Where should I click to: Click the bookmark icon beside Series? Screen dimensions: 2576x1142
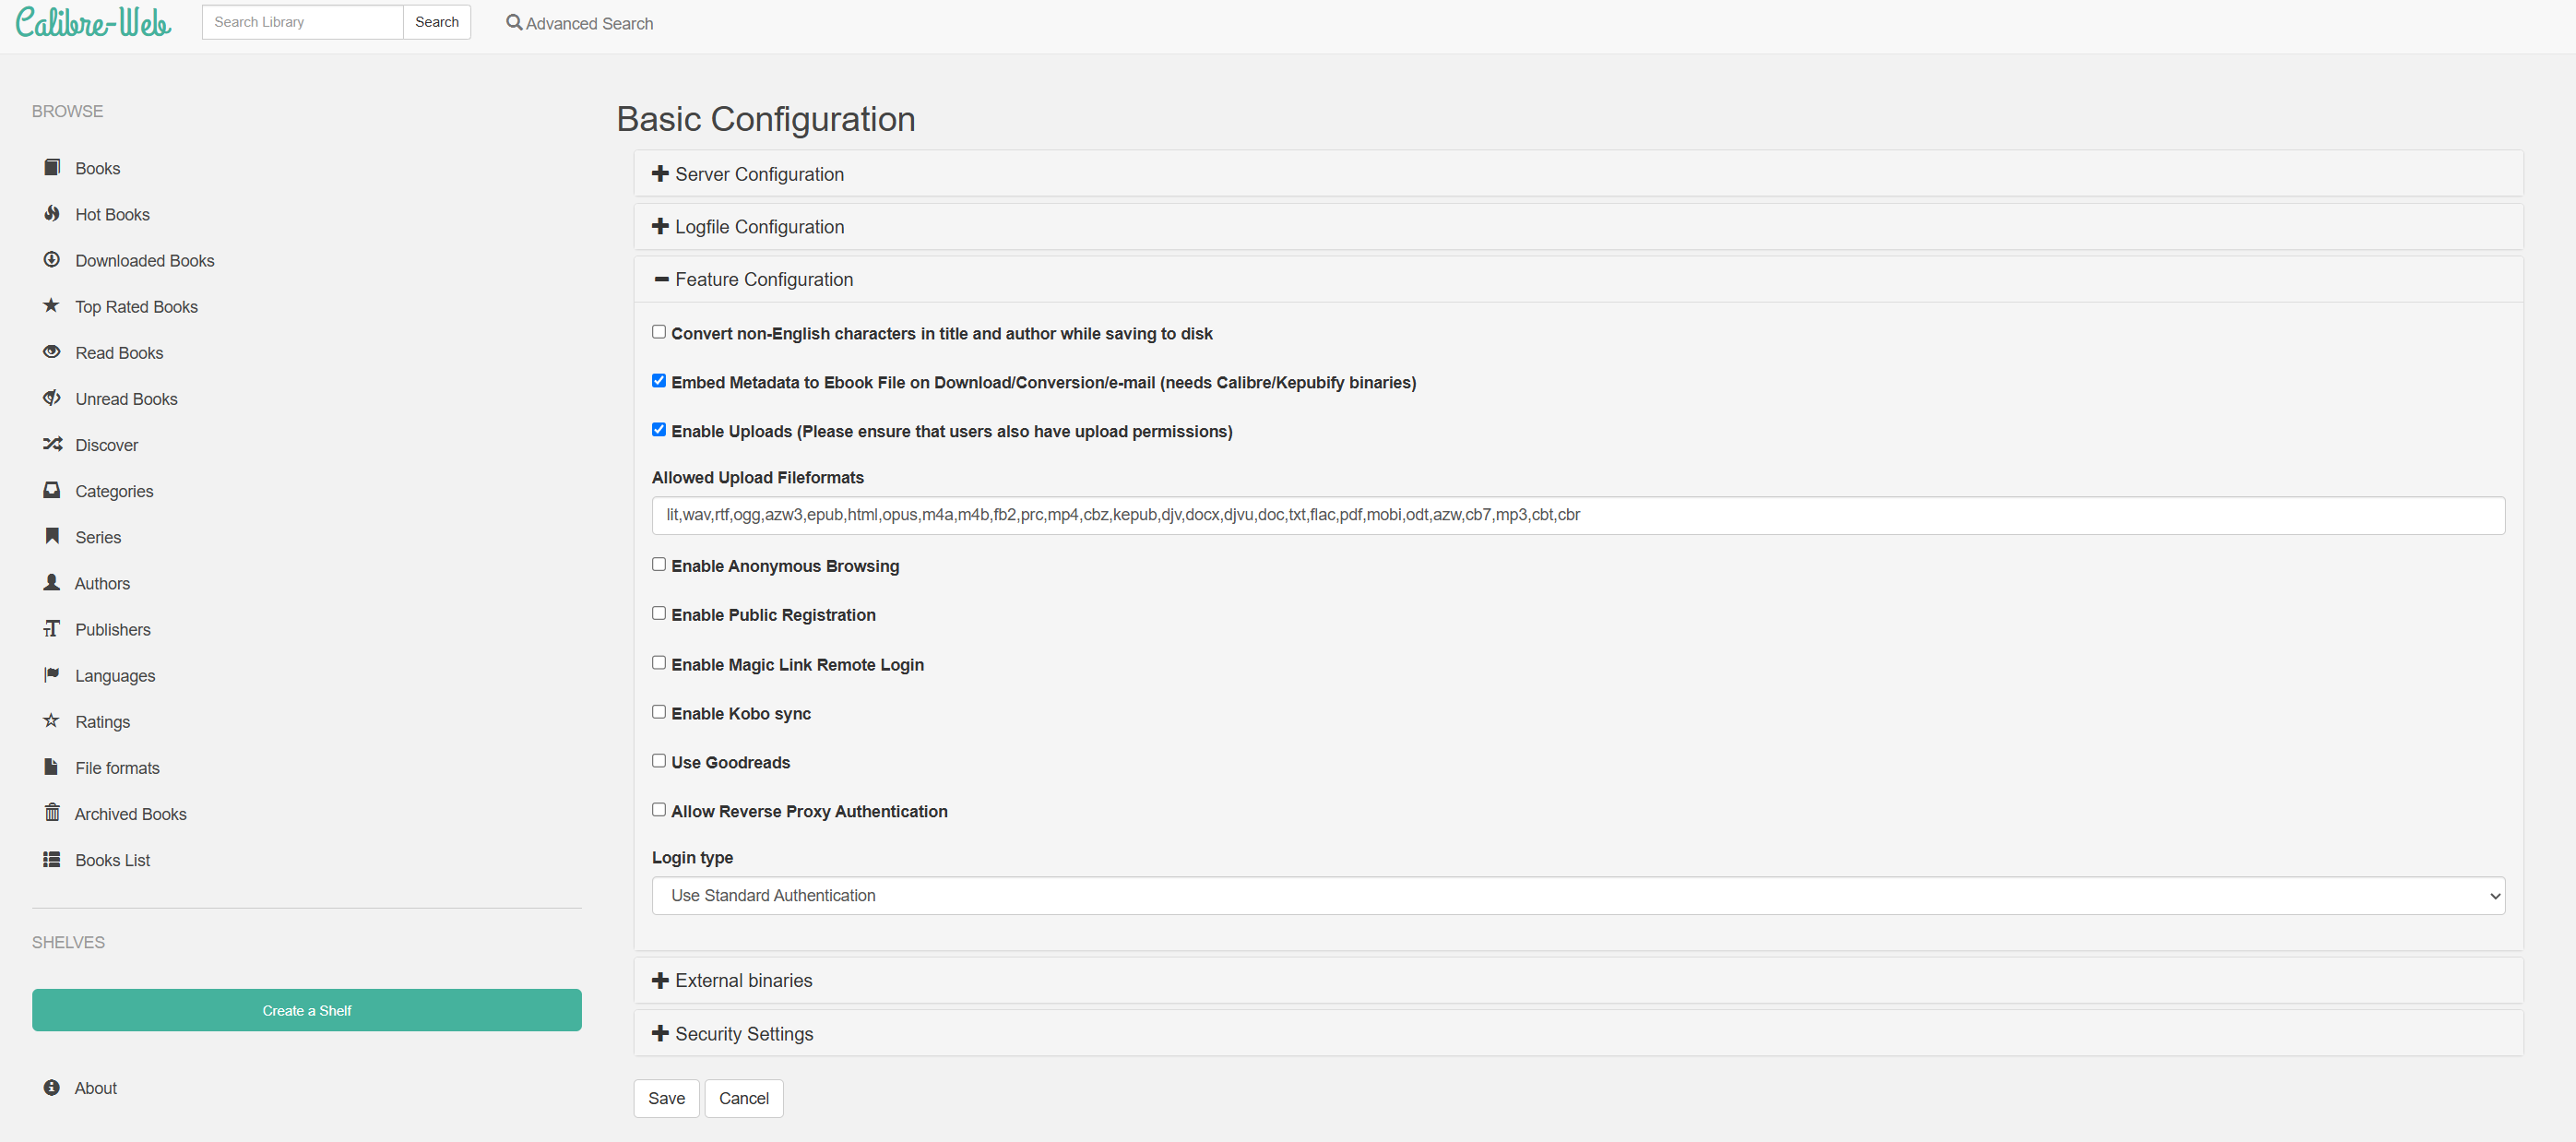tap(52, 536)
